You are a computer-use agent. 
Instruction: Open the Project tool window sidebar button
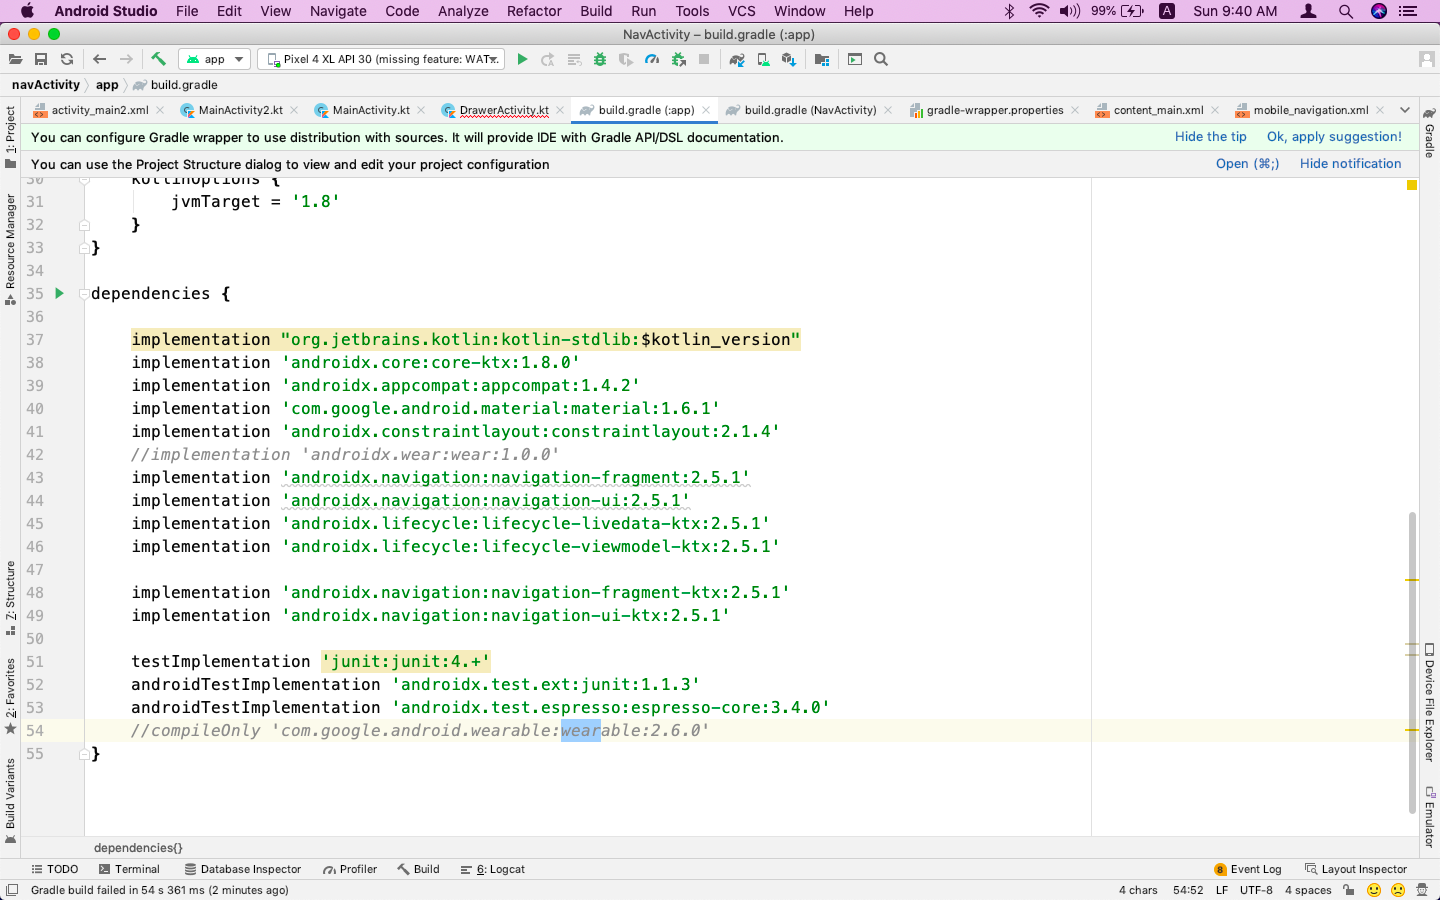point(10,137)
